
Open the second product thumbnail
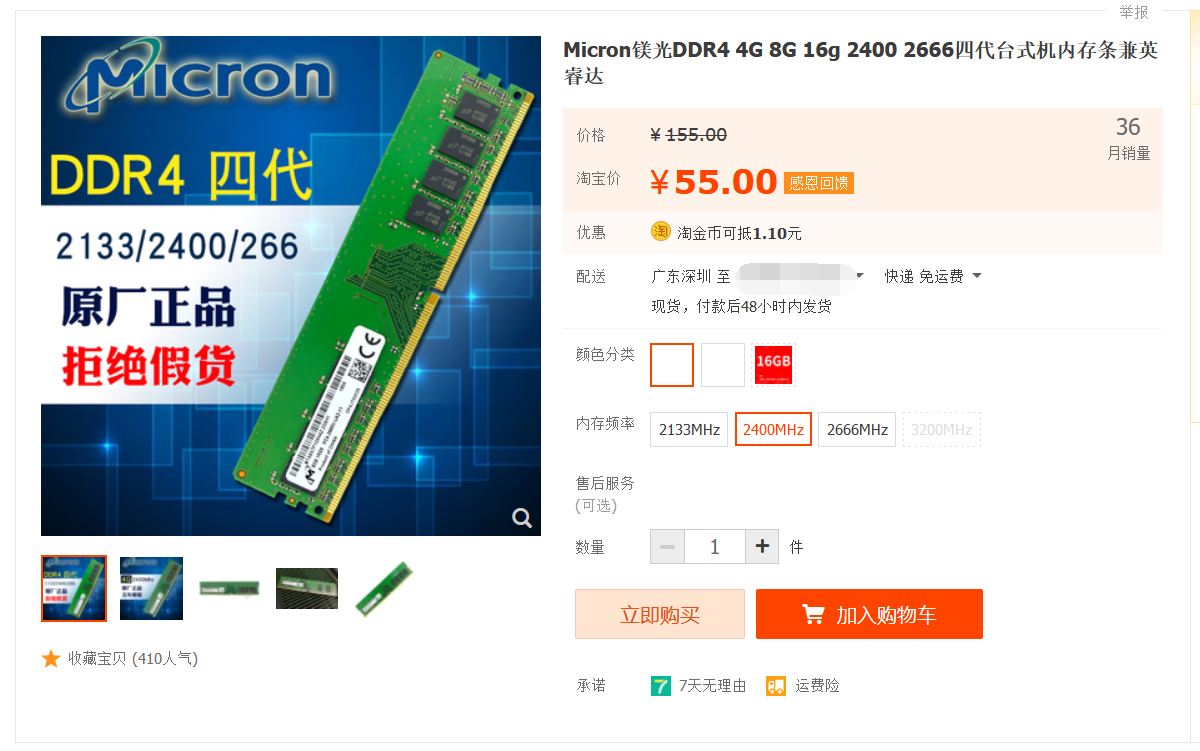(x=151, y=588)
